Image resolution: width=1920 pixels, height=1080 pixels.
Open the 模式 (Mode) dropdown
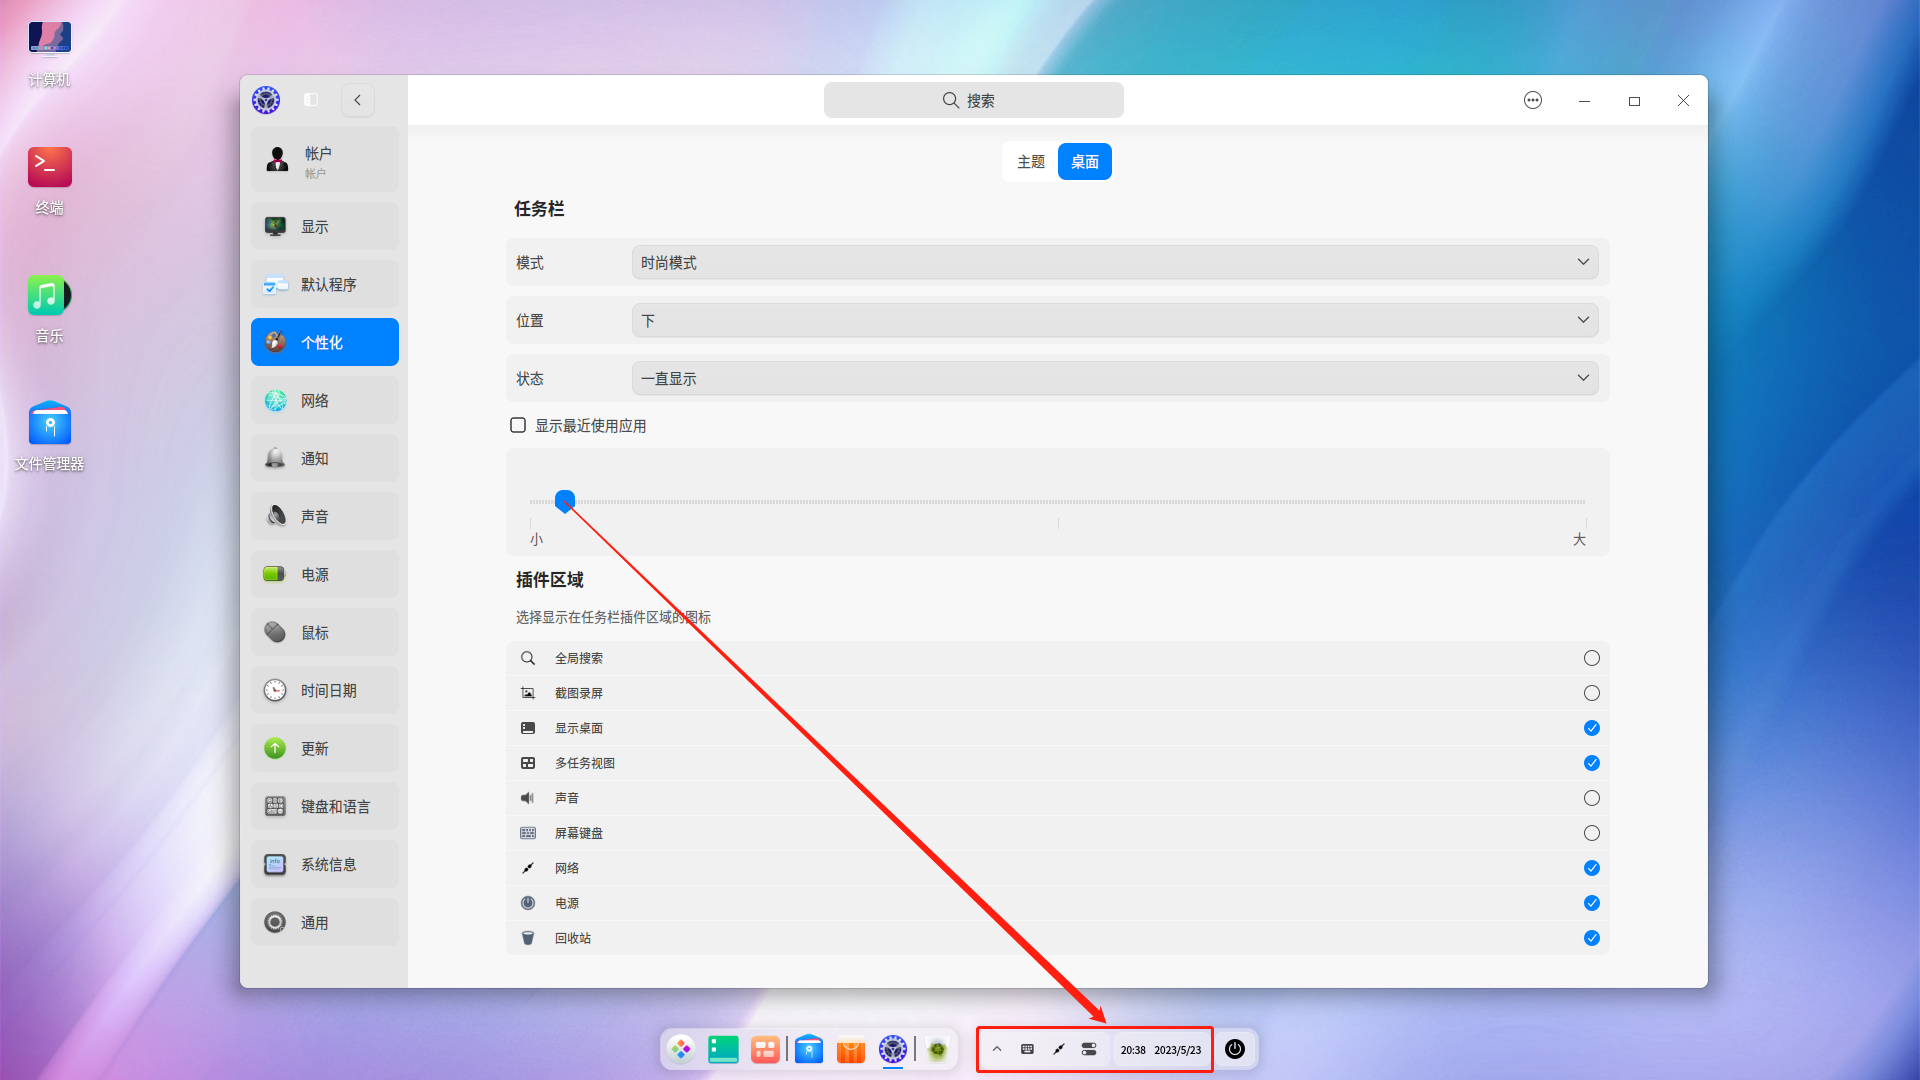1114,262
